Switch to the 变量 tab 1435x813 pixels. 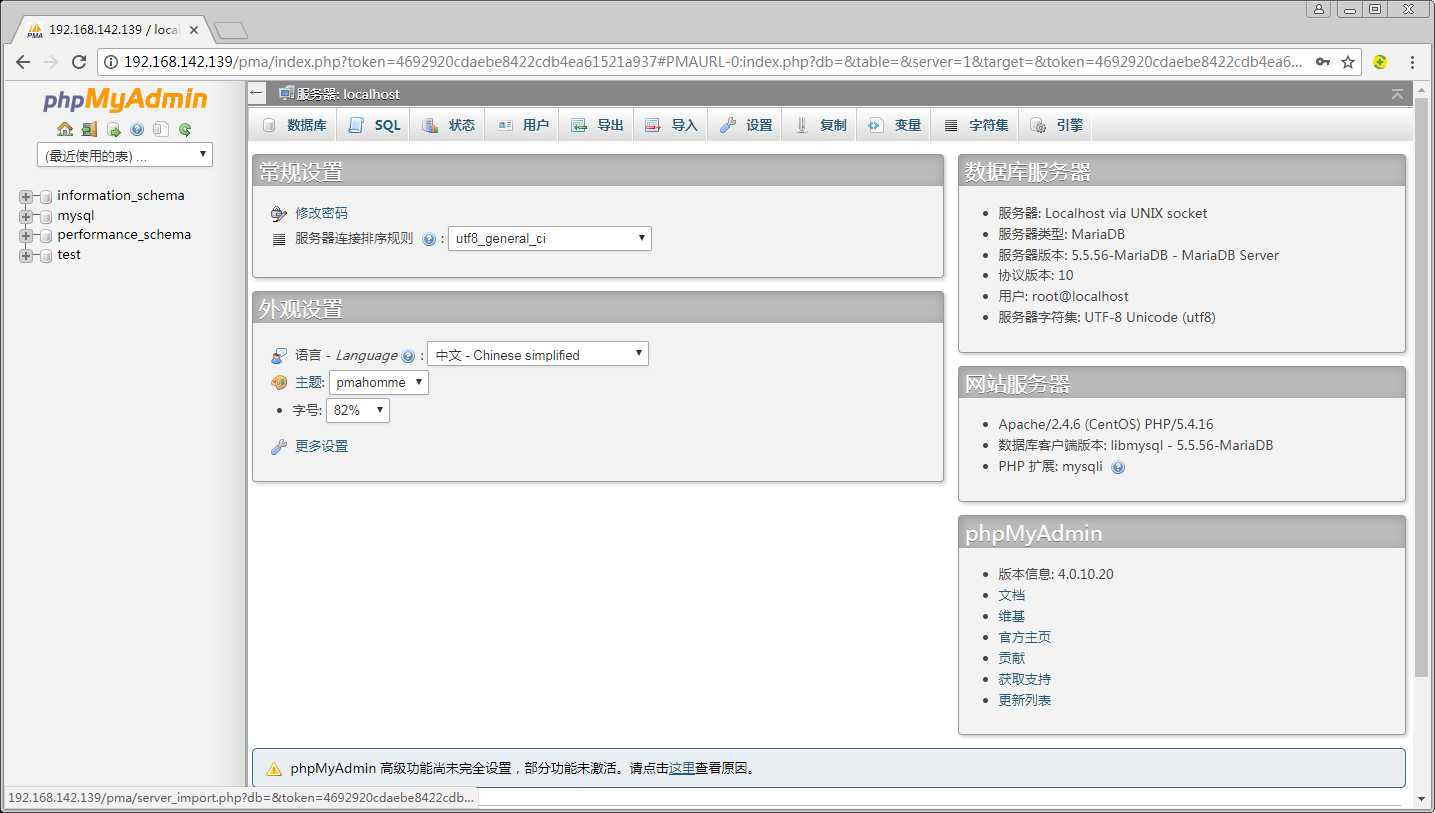point(894,125)
